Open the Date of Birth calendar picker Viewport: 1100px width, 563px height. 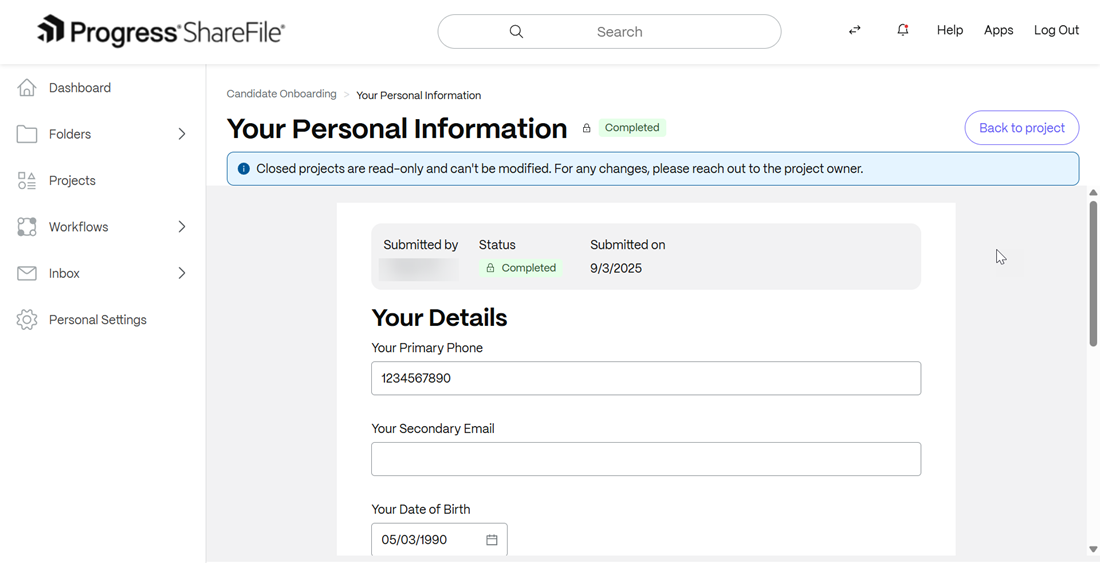[x=492, y=540]
